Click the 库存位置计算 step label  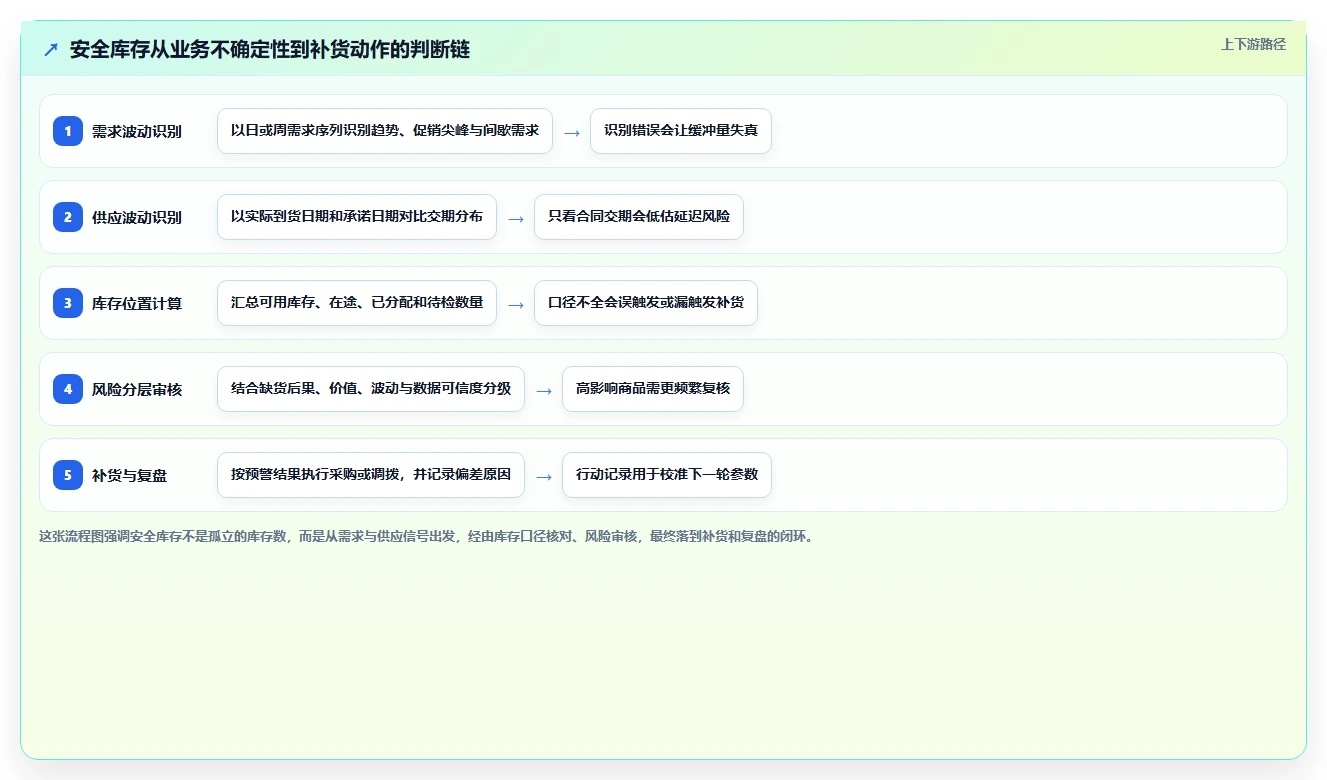[137, 303]
